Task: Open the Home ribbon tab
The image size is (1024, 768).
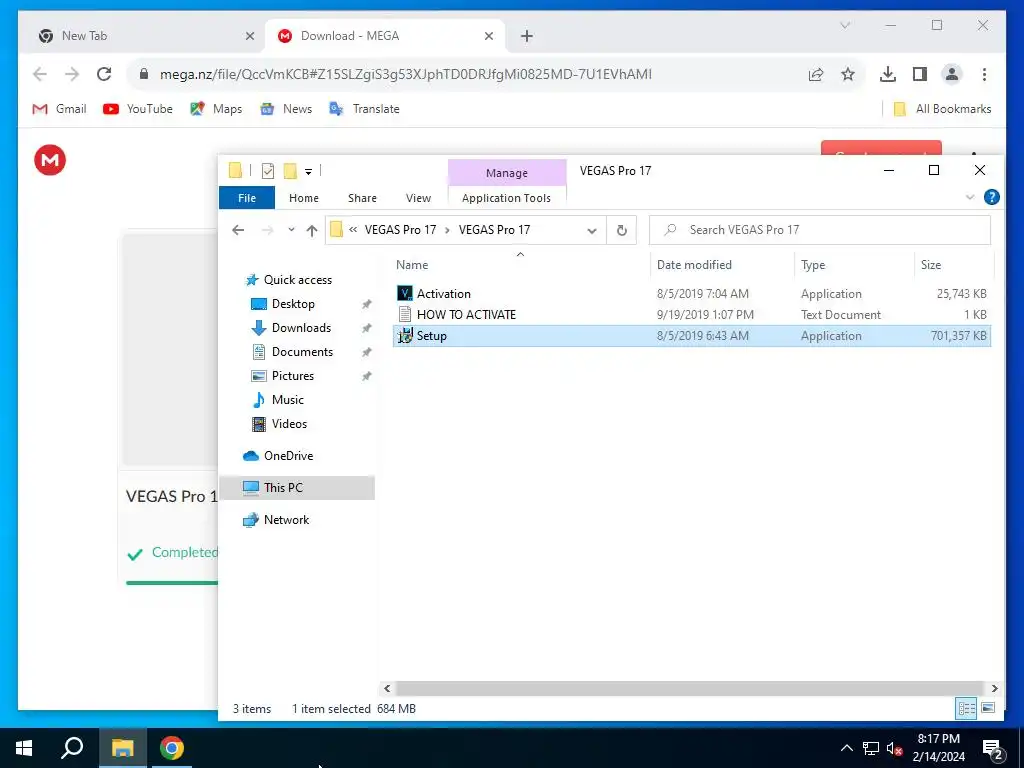Action: 304,198
